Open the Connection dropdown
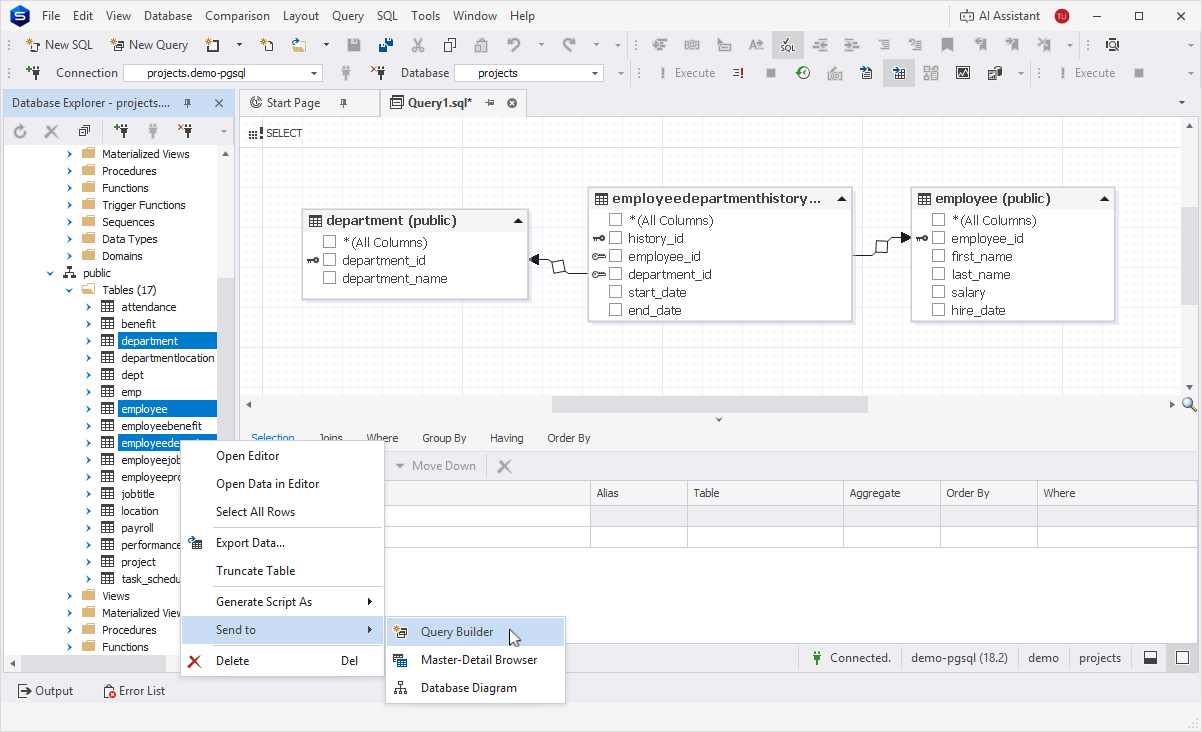Viewport: 1202px width, 732px height. click(314, 73)
